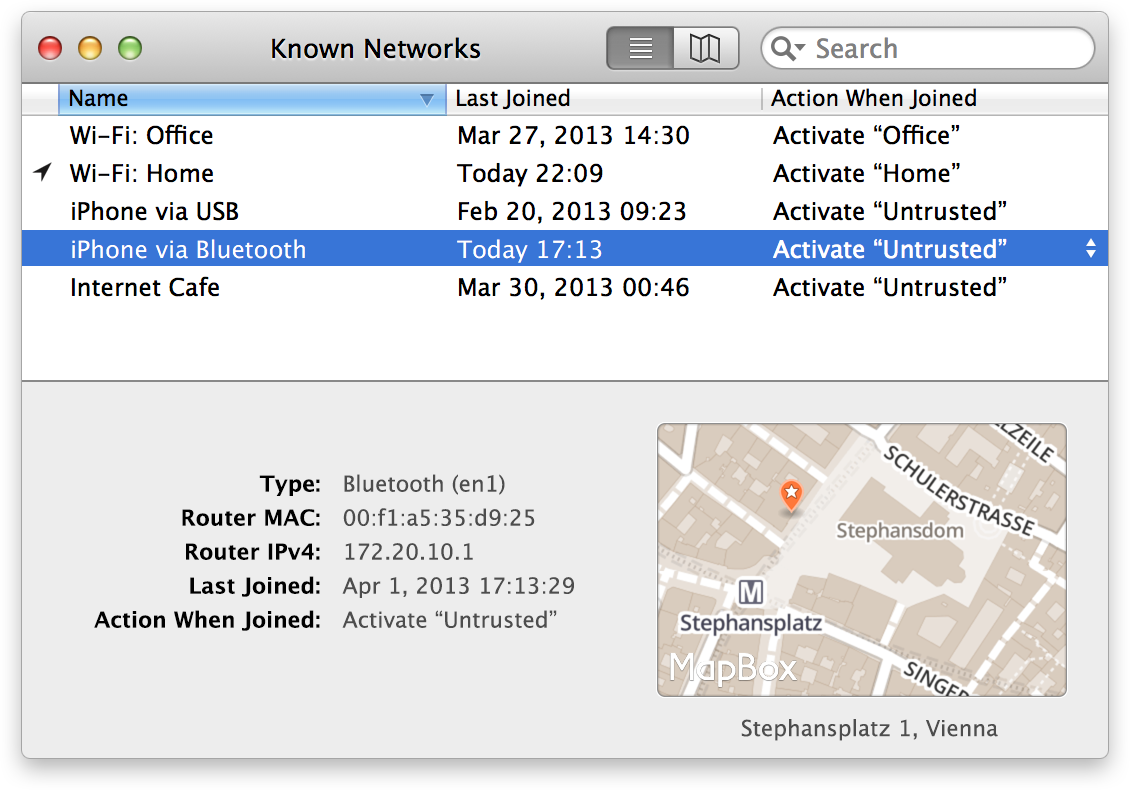Switch to map view in the toolbar
Viewport: 1130px width, 790px height.
706,47
